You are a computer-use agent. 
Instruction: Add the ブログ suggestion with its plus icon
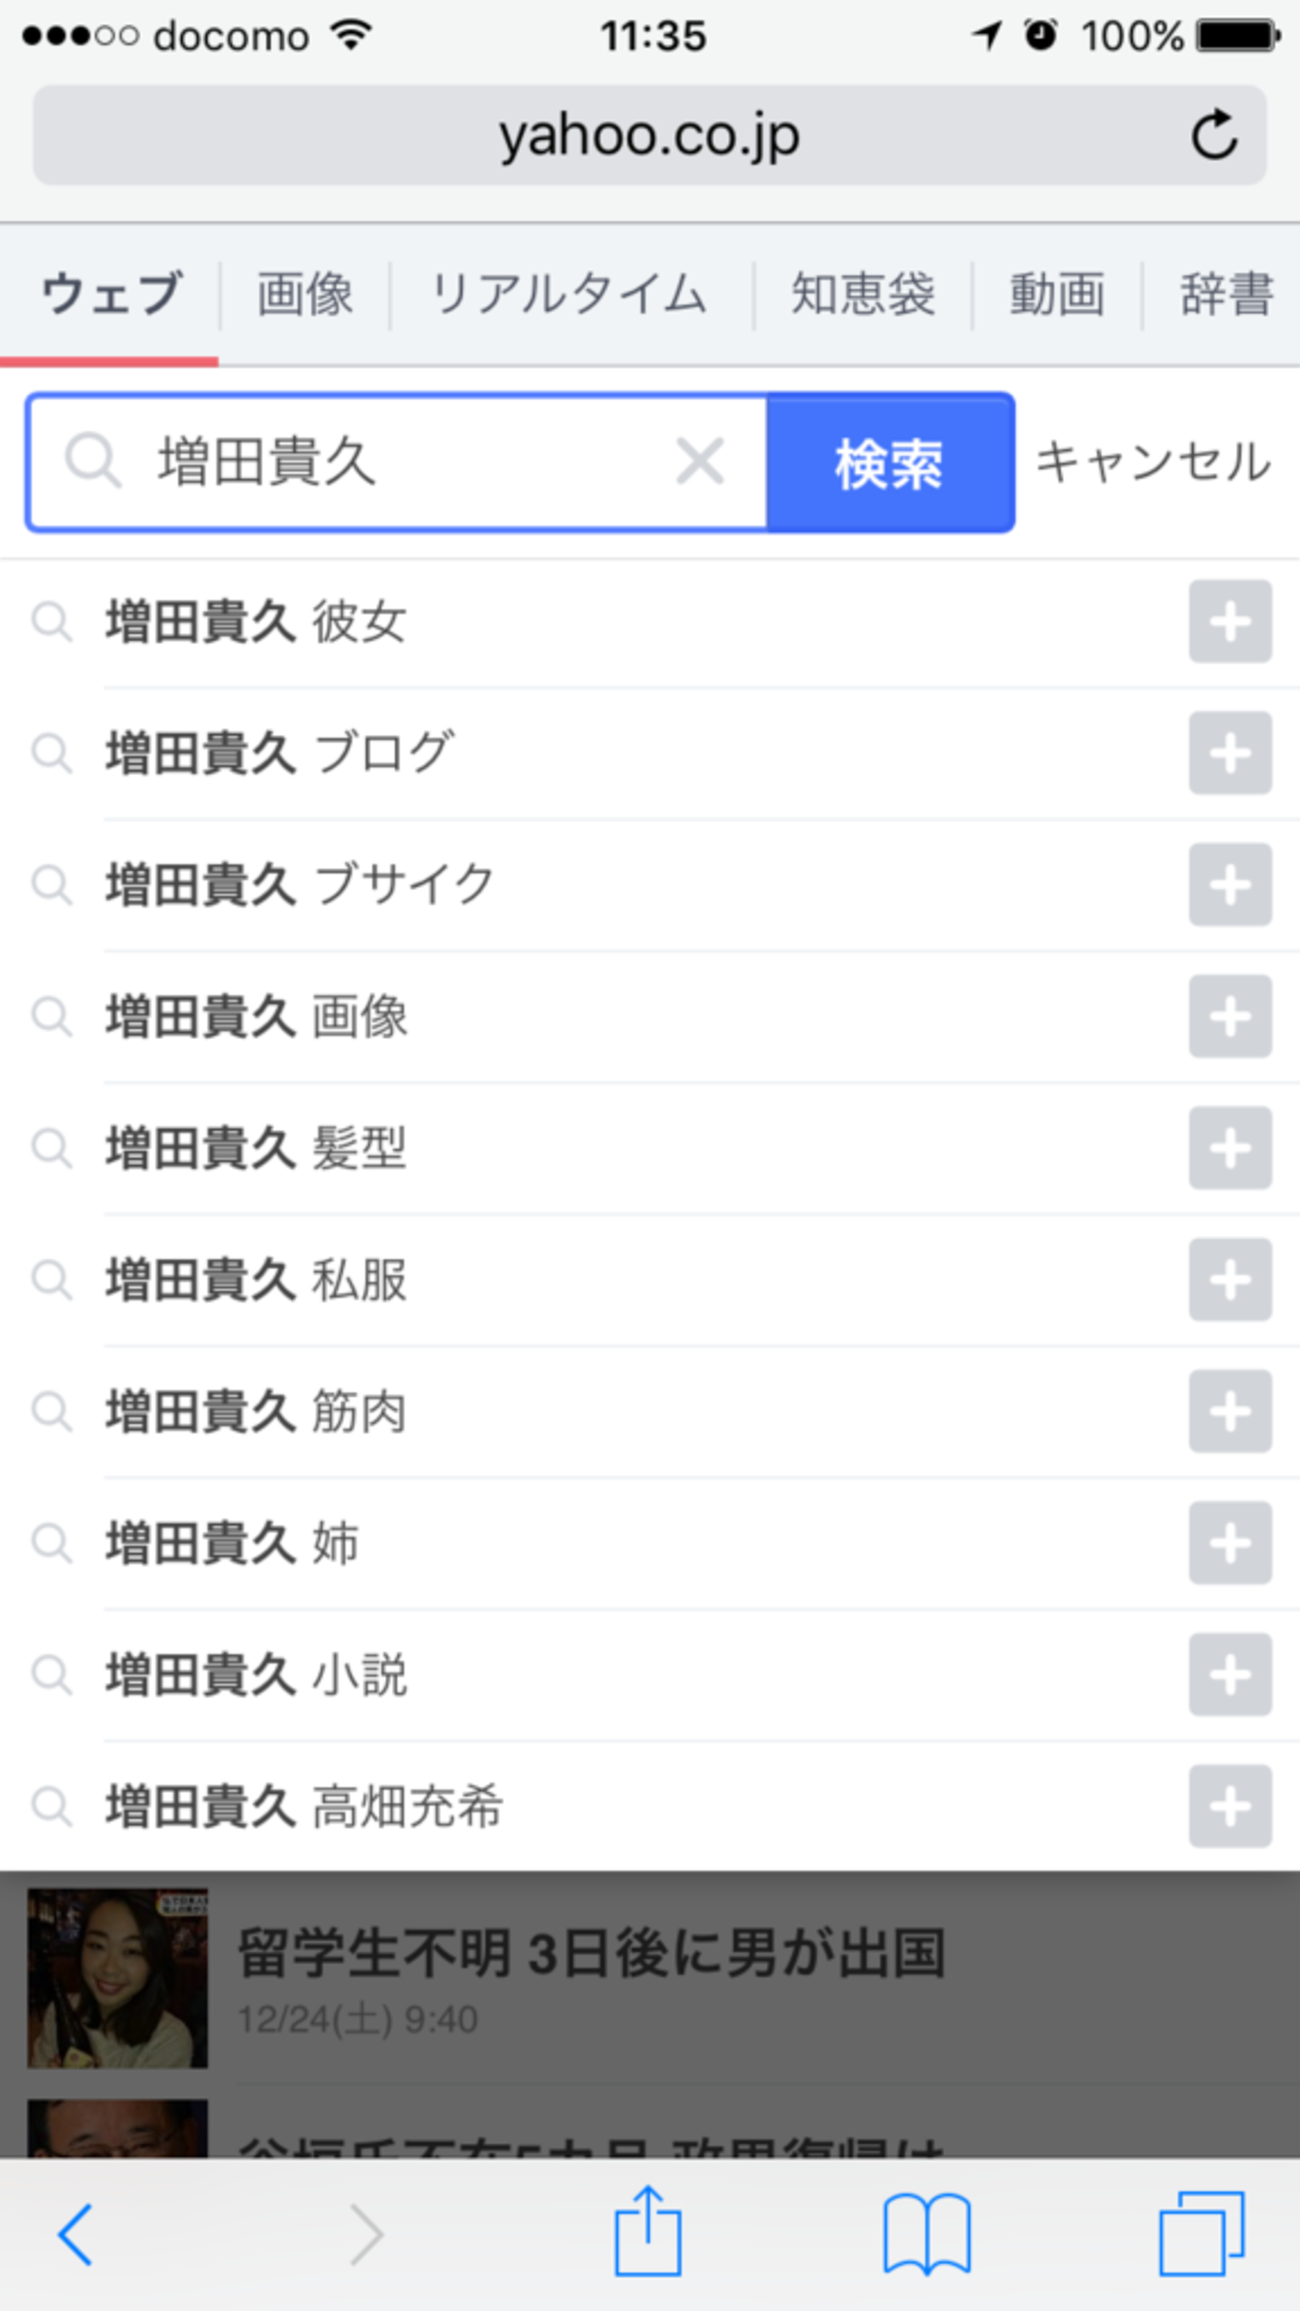click(1229, 753)
